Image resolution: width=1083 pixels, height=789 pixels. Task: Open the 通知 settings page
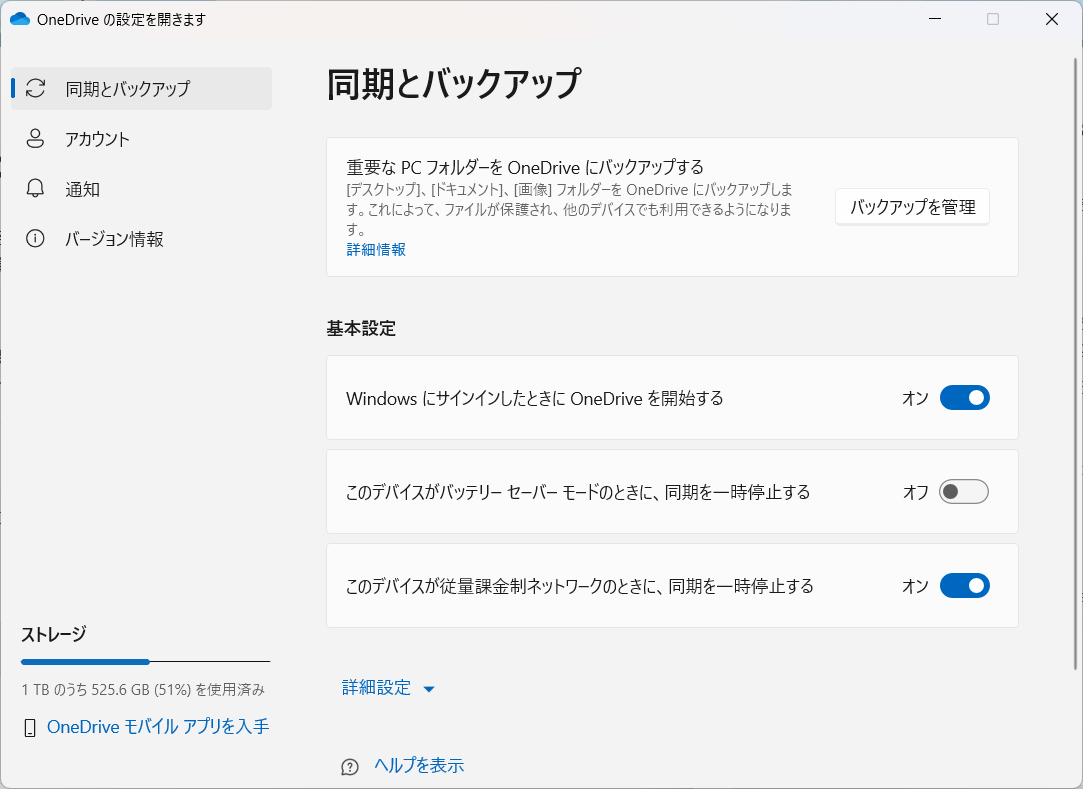coord(142,189)
